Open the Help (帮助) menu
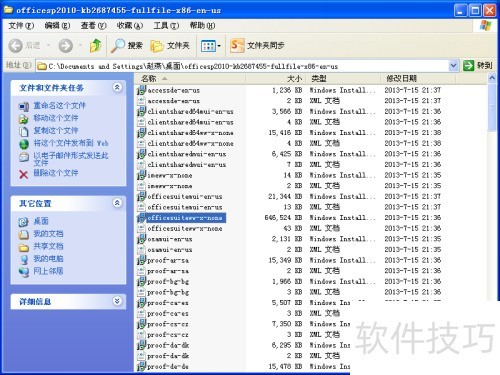The image size is (500, 375). point(202,25)
